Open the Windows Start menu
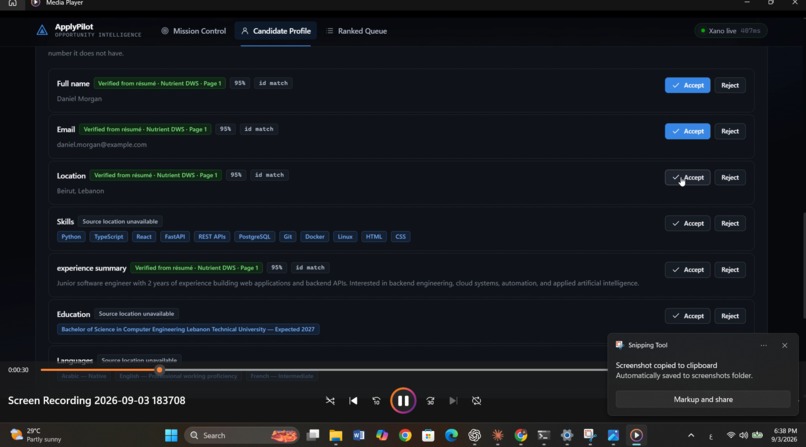This screenshot has width=806, height=447. [x=171, y=435]
